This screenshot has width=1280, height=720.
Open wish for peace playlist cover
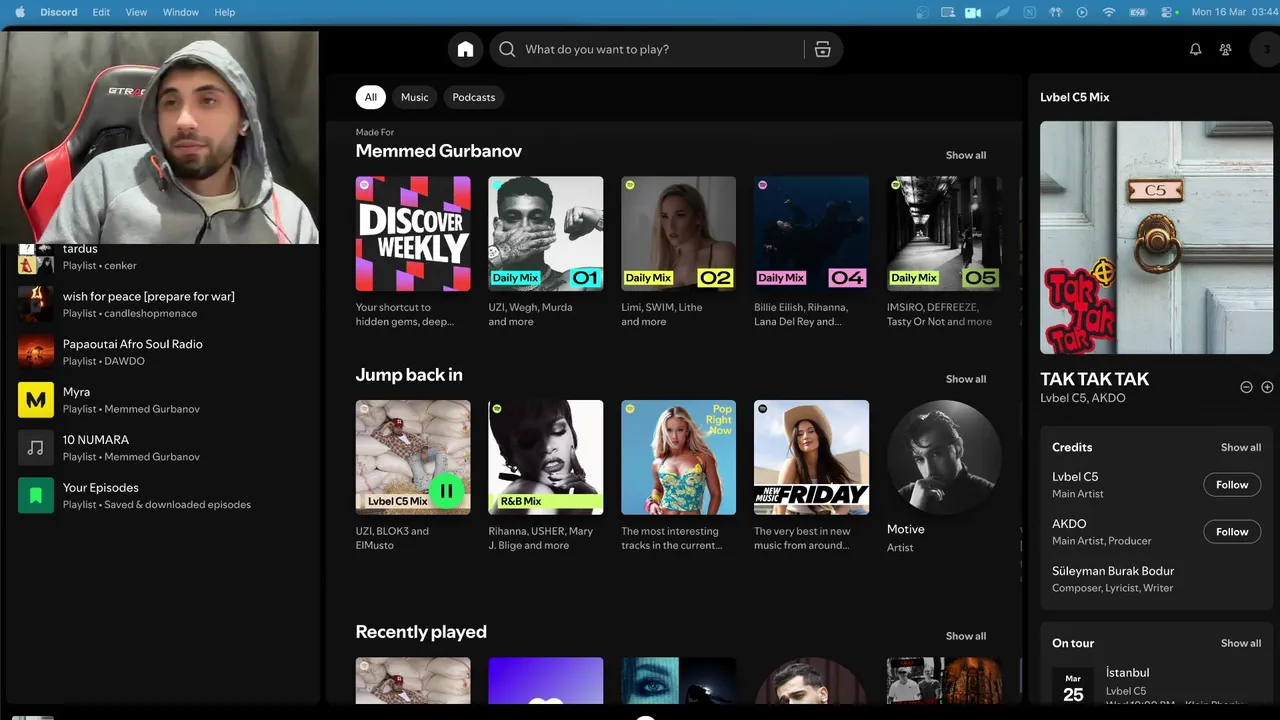(x=36, y=304)
